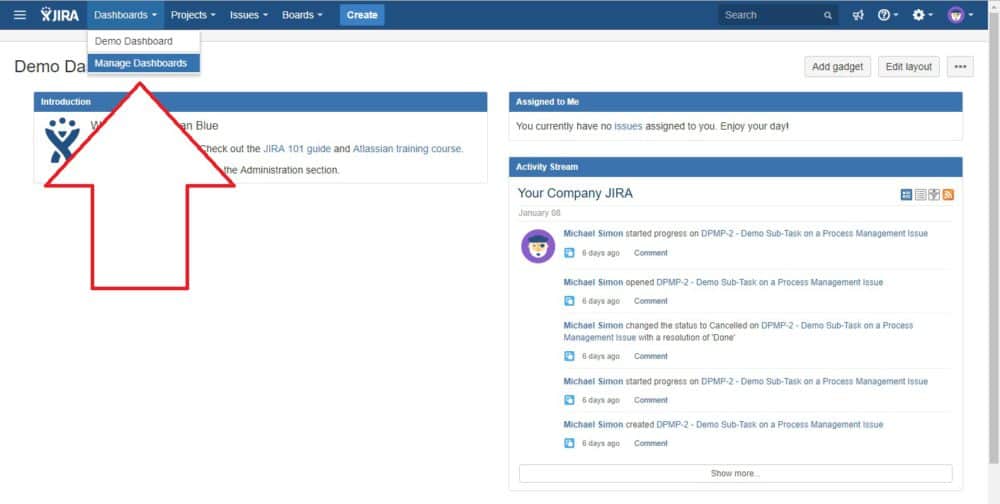1000x504 pixels.
Task: Click Michael Simon's avatar in Activity Stream
Action: [x=538, y=246]
